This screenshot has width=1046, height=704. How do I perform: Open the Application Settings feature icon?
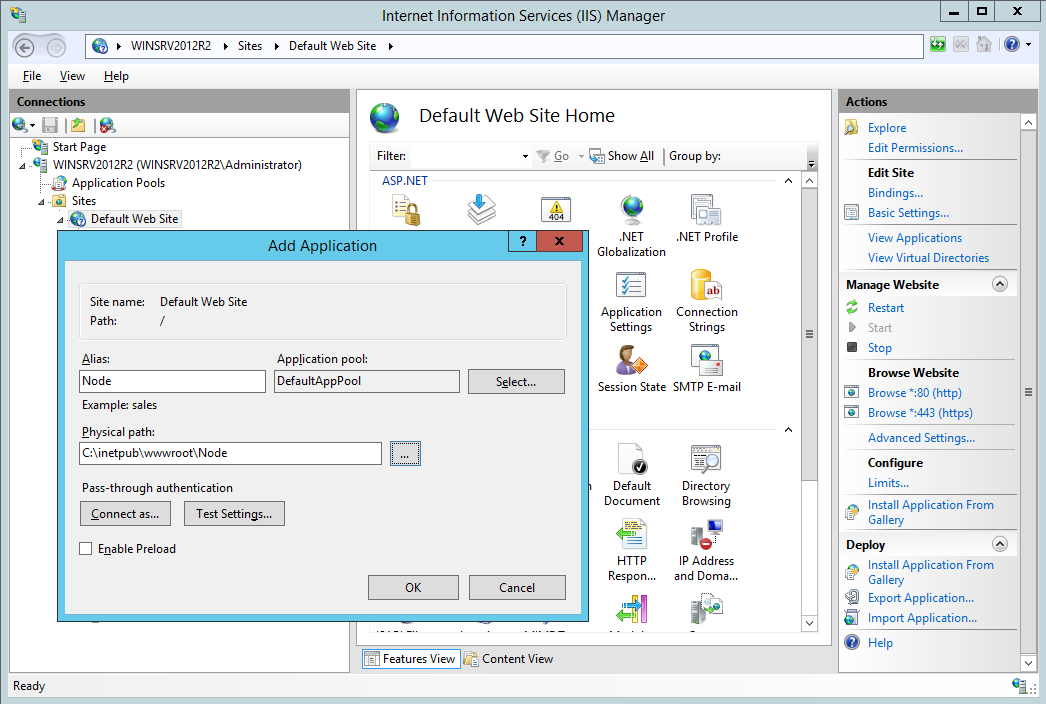pos(631,302)
